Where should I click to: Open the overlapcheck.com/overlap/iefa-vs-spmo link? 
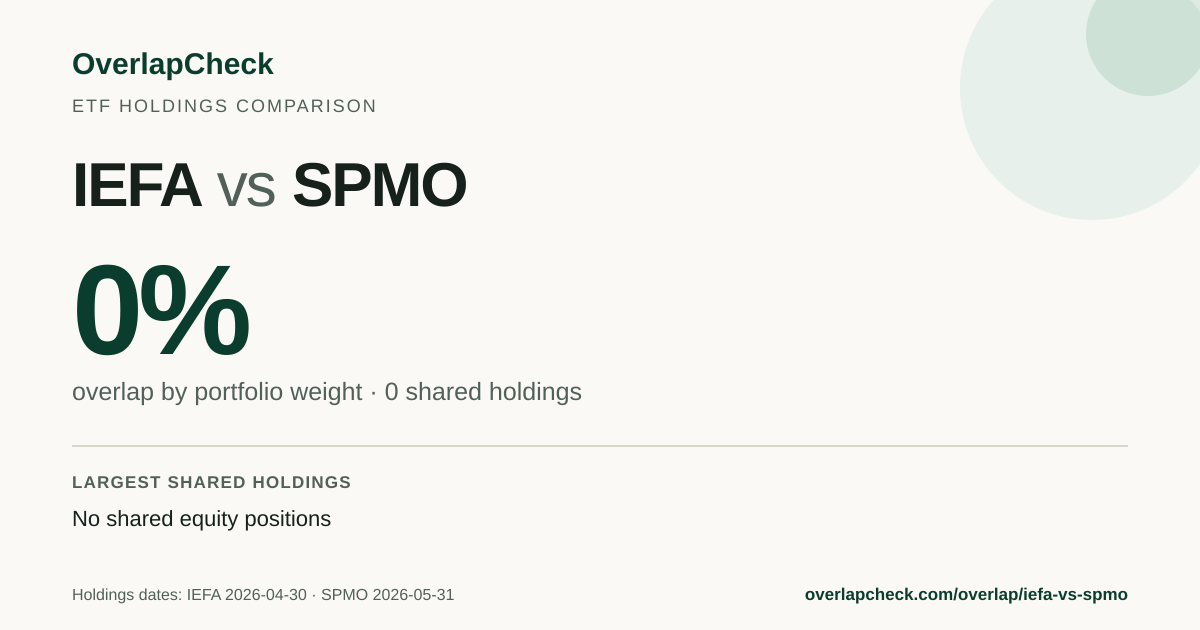tap(966, 595)
